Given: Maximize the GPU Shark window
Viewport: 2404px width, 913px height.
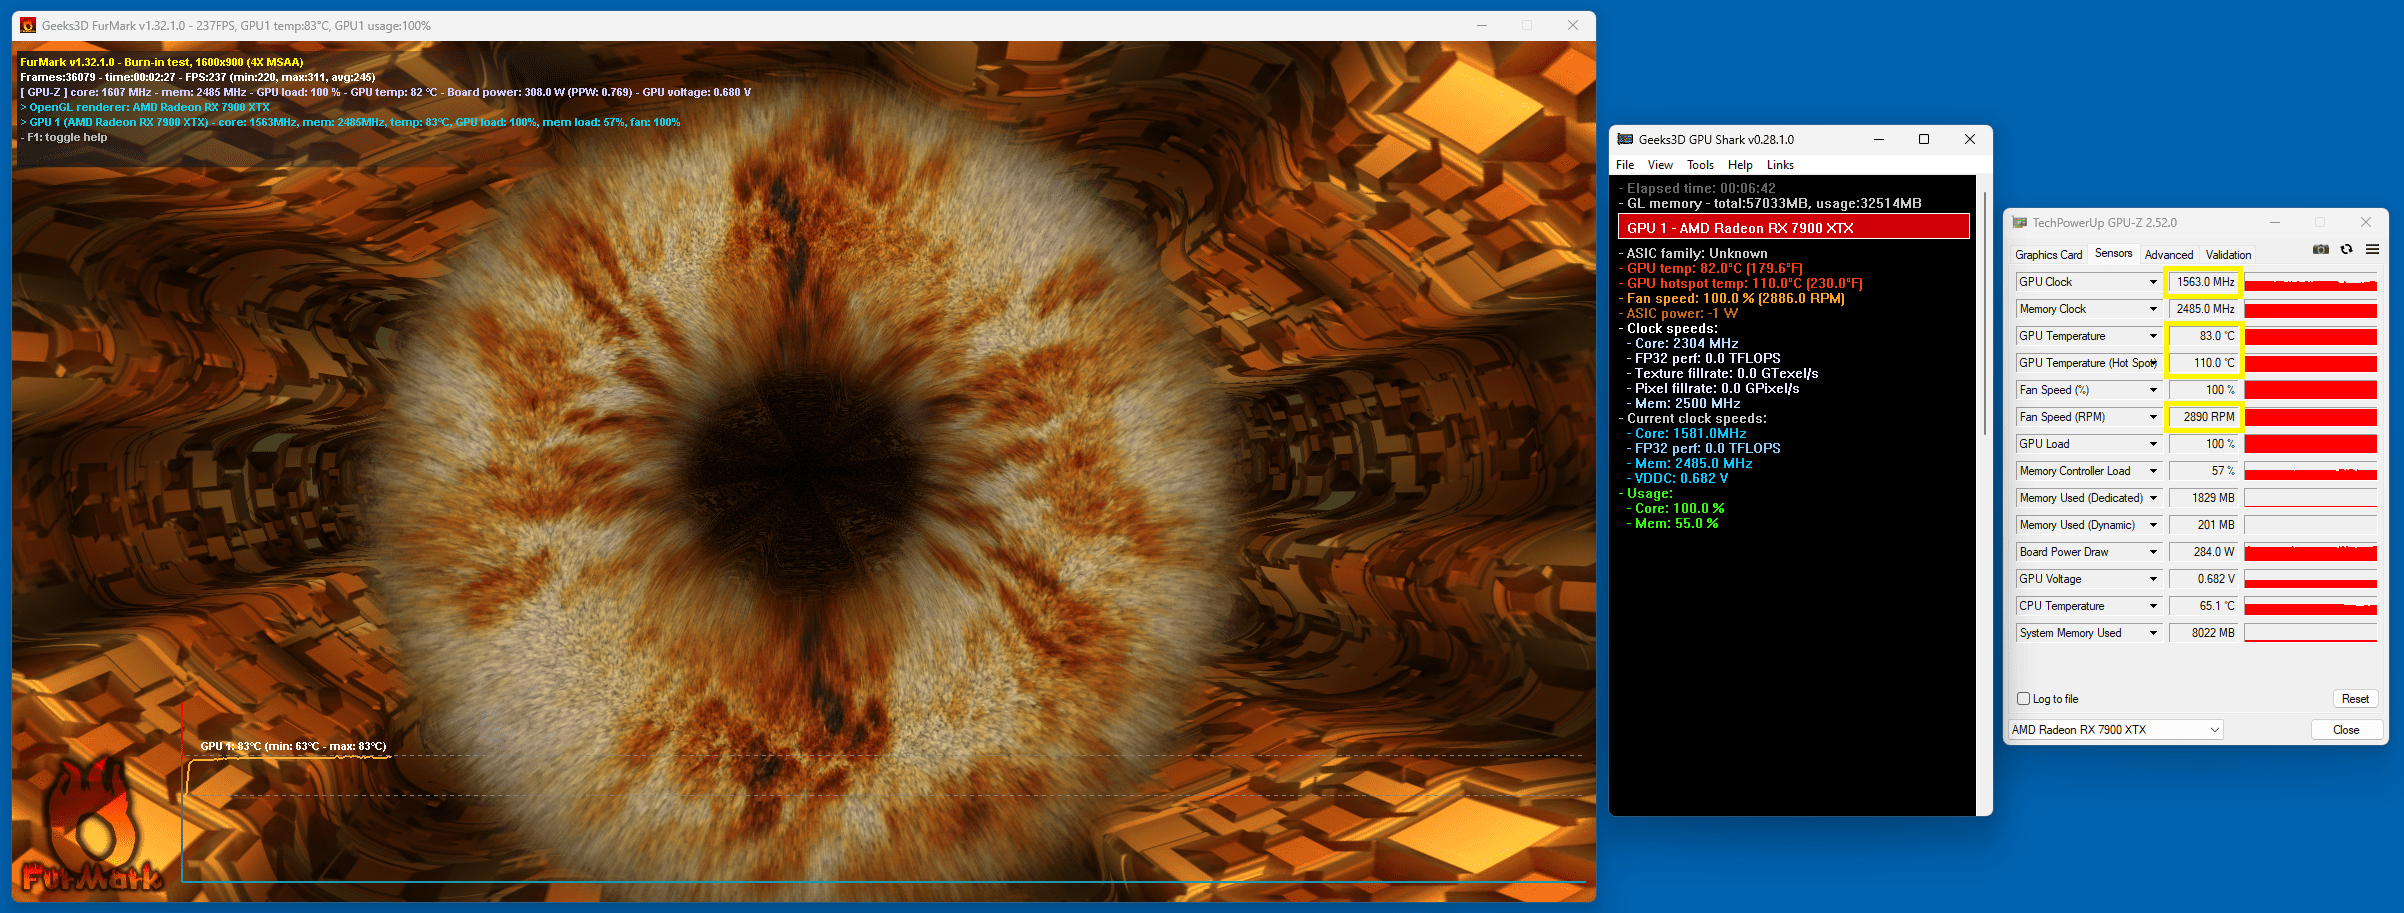Looking at the screenshot, I should tap(1924, 139).
